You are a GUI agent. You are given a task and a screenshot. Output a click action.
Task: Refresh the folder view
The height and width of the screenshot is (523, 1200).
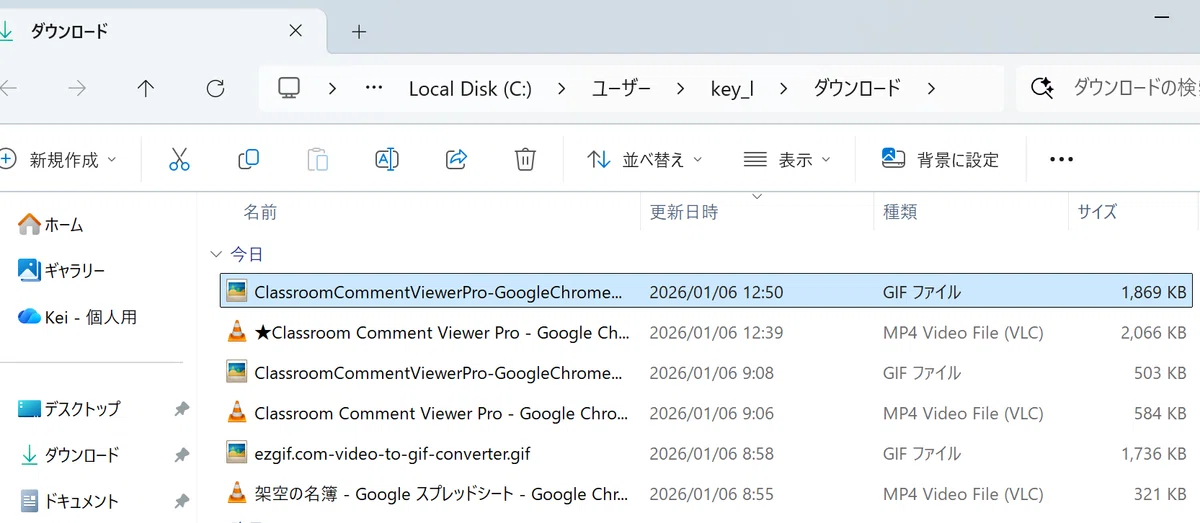(x=215, y=88)
